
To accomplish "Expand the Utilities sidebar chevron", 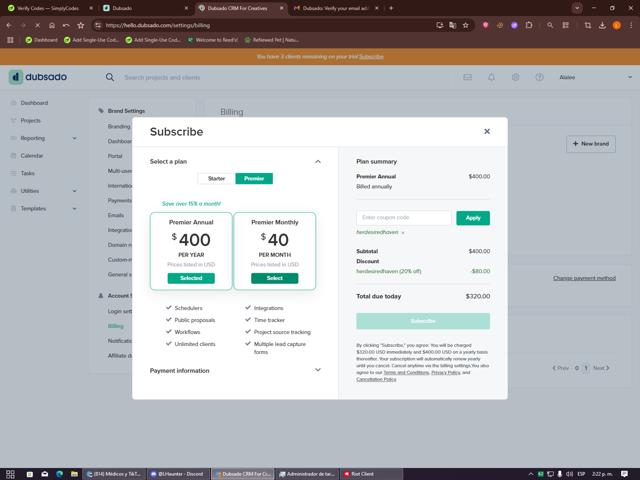I will coord(74,191).
